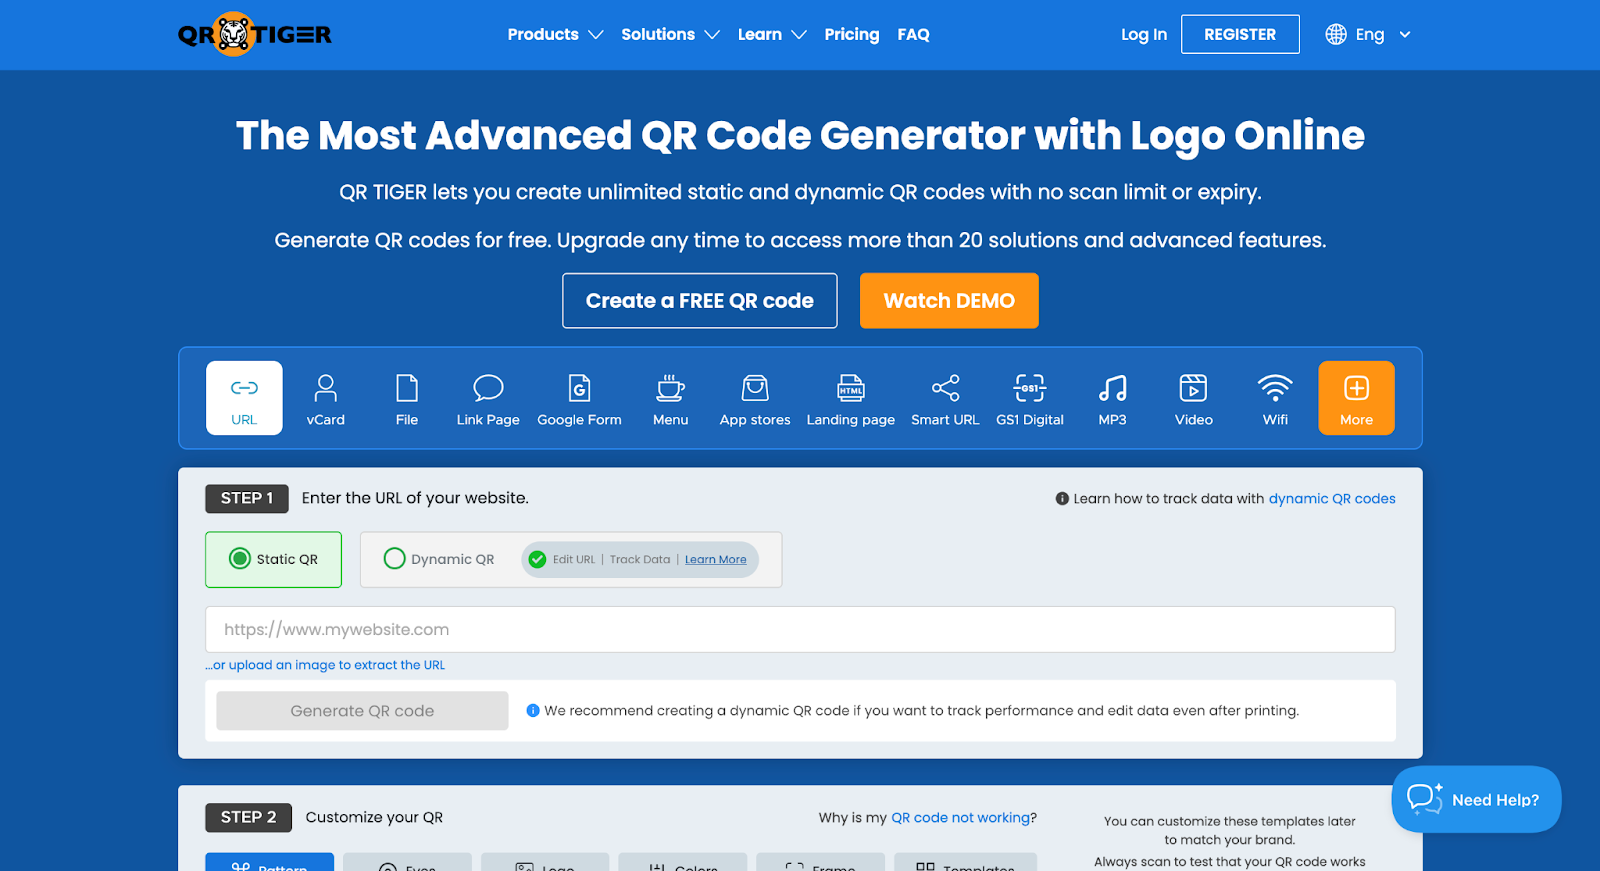This screenshot has width=1600, height=871.
Task: Choose the Video QR type
Action: tap(1194, 398)
